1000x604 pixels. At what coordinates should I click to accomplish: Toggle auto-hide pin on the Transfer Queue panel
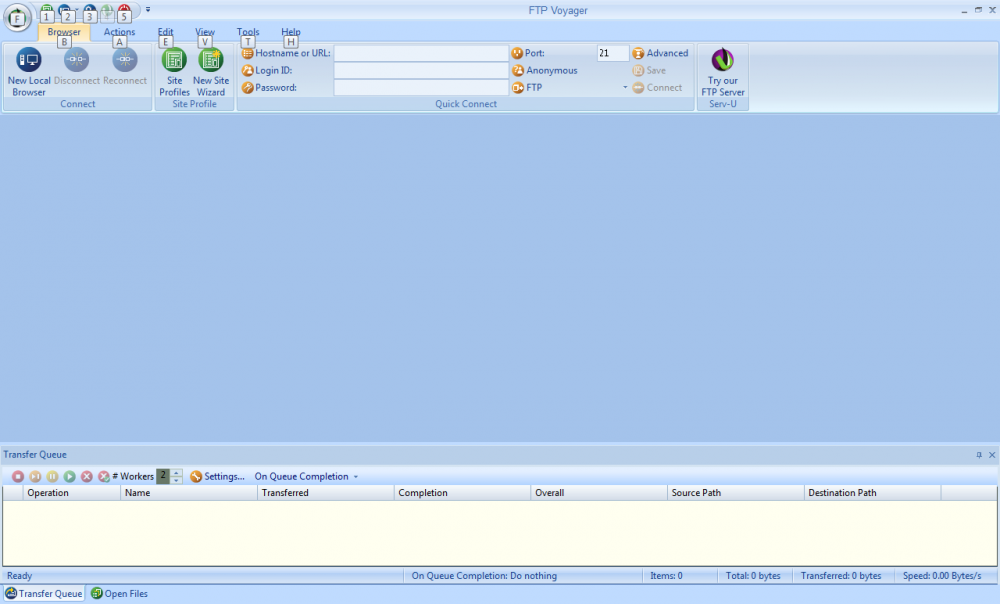(x=980, y=454)
